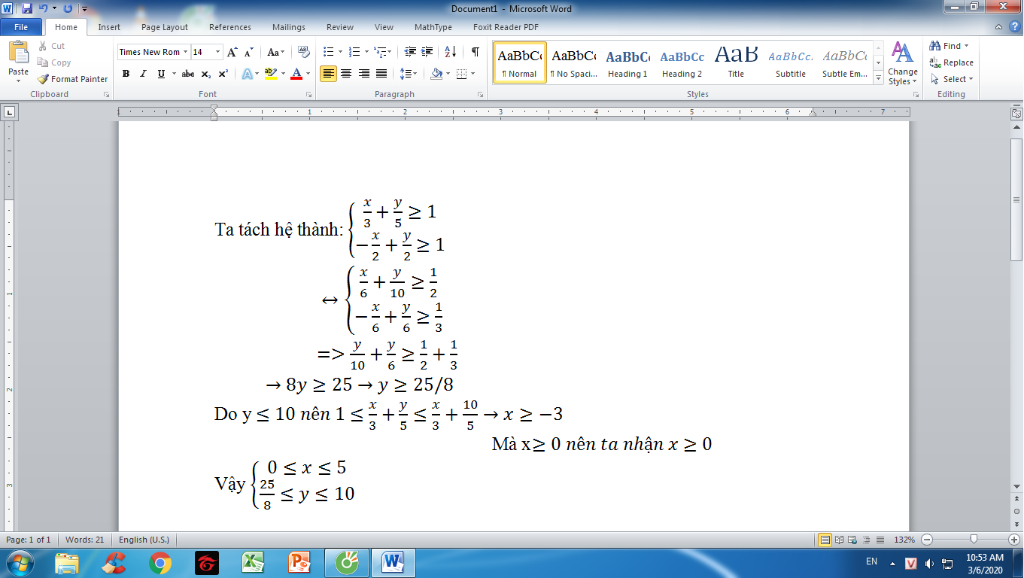Minimize the ribbon with caret arrow
This screenshot has height=578, width=1024.
(x=999, y=27)
